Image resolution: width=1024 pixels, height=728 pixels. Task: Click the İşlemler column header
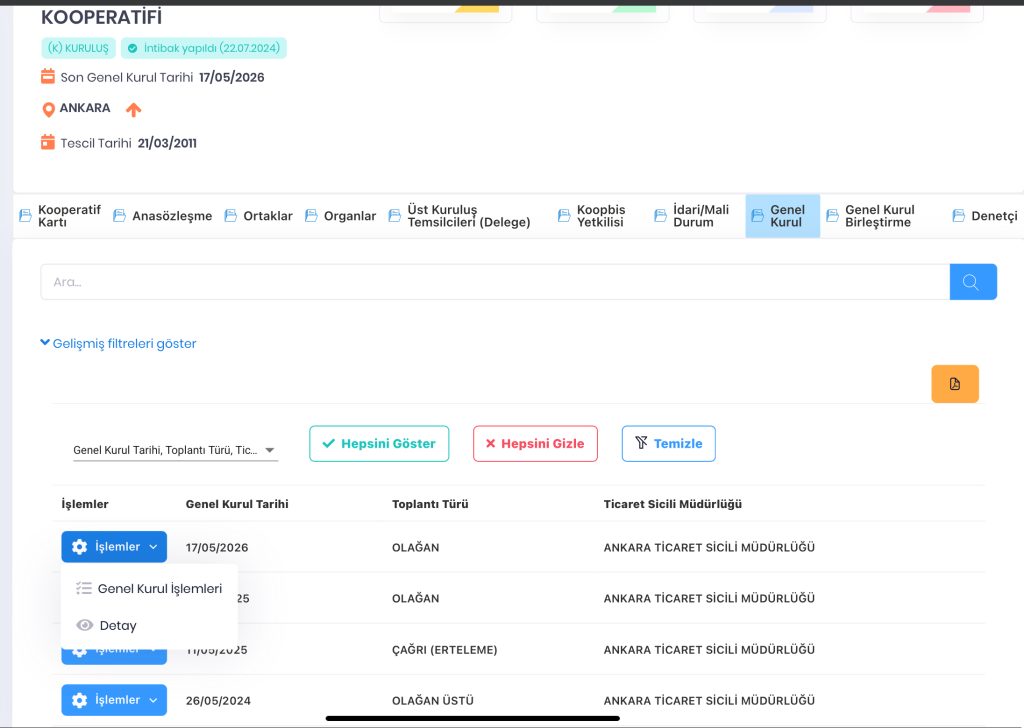pos(85,504)
